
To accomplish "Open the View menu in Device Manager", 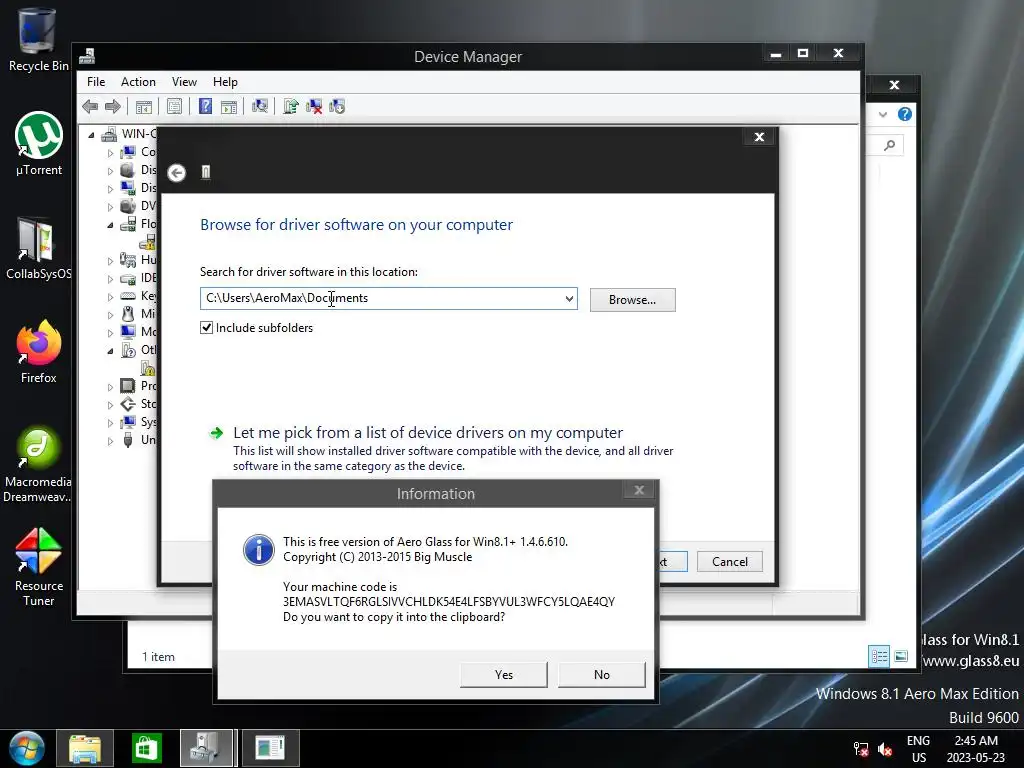I will (184, 82).
